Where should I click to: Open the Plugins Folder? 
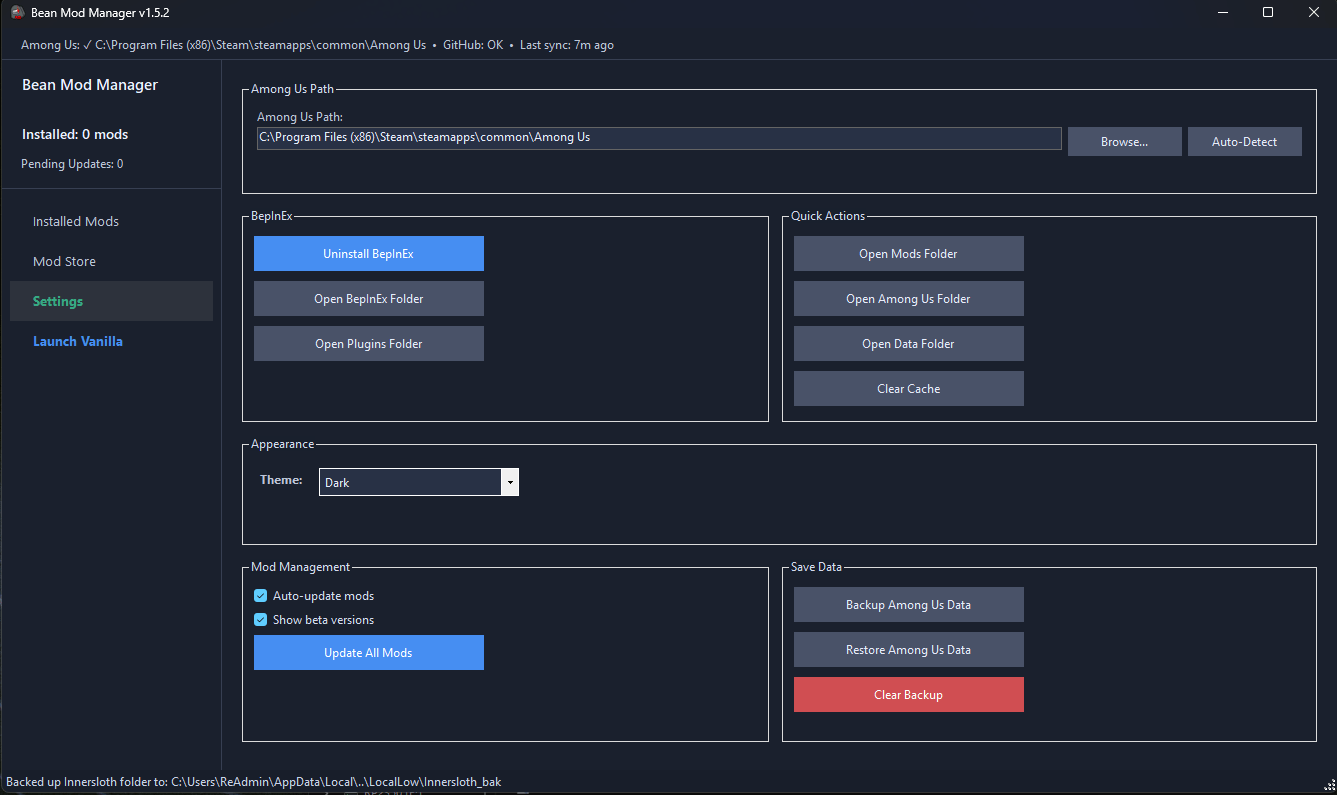[x=368, y=344]
